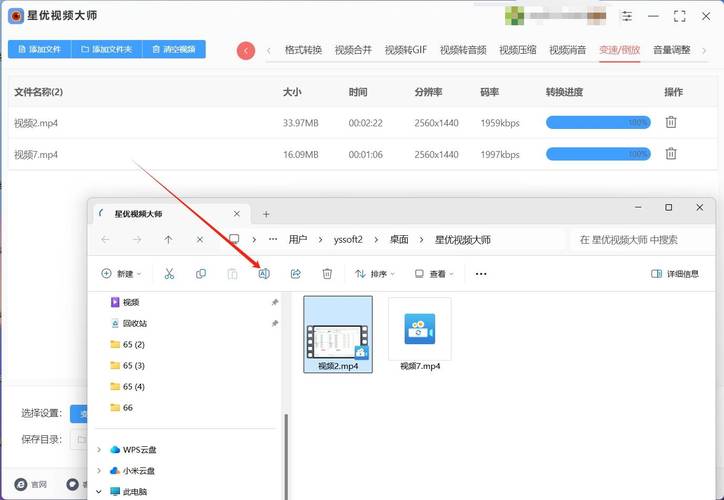Switch to the 视频合并 tab
Viewport: 724px width, 500px height.
pyautogui.click(x=353, y=50)
